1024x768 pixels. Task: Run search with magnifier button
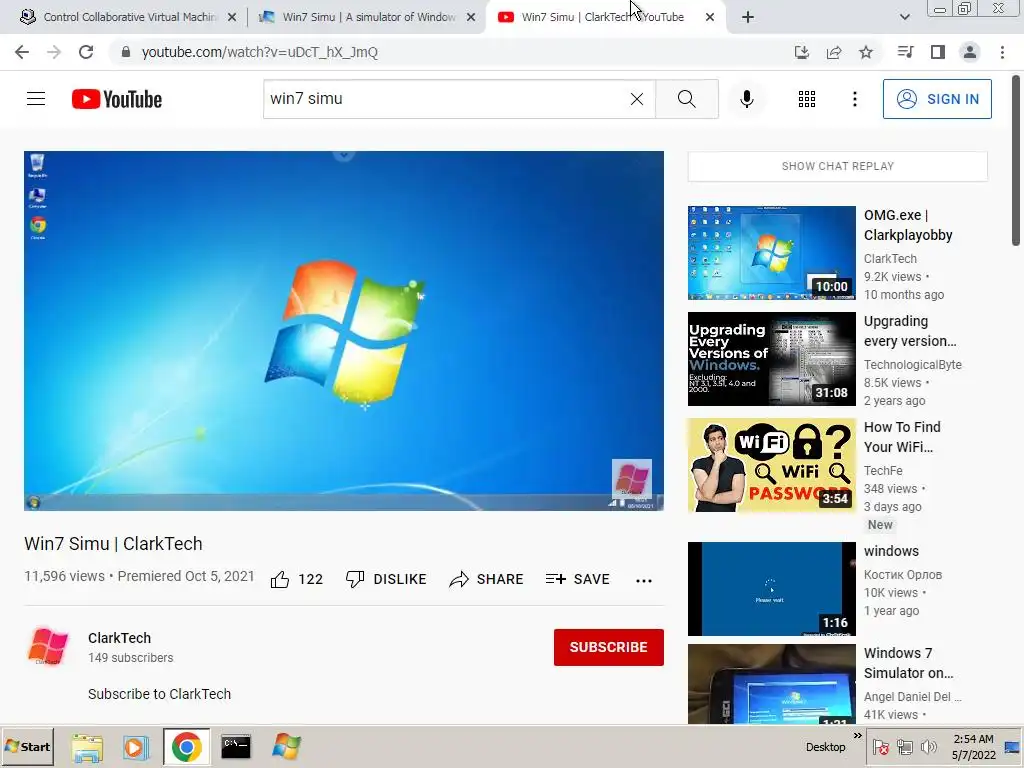pos(686,99)
